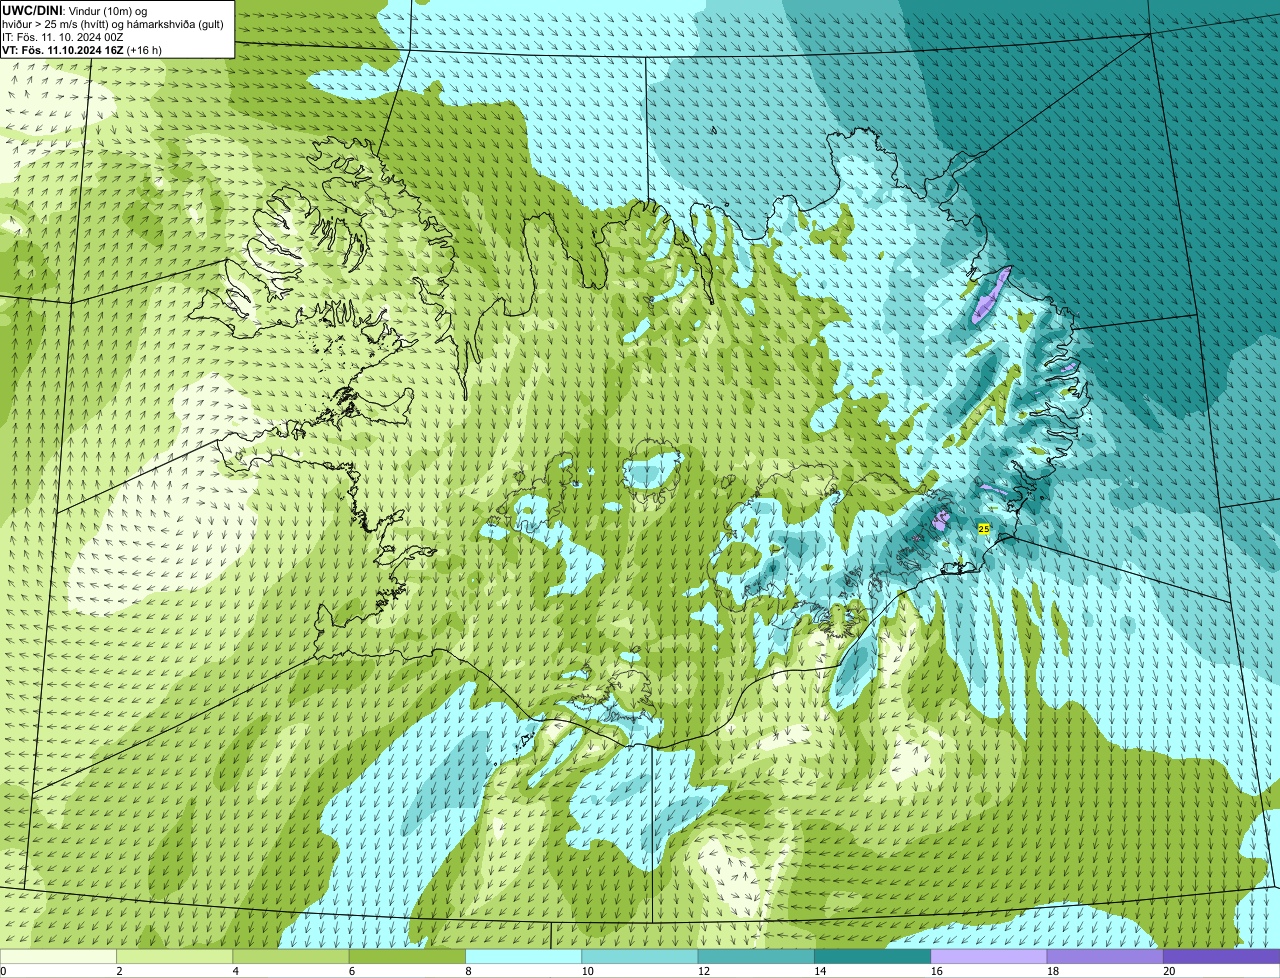Click the legend scale label '20'
Screen dimensions: 1280x978
pyautogui.click(x=1169, y=971)
